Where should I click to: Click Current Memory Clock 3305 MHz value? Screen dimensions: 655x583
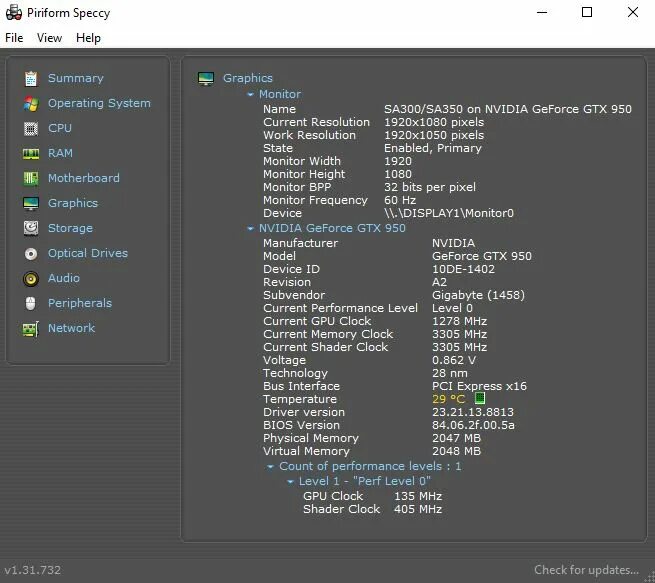tap(460, 334)
